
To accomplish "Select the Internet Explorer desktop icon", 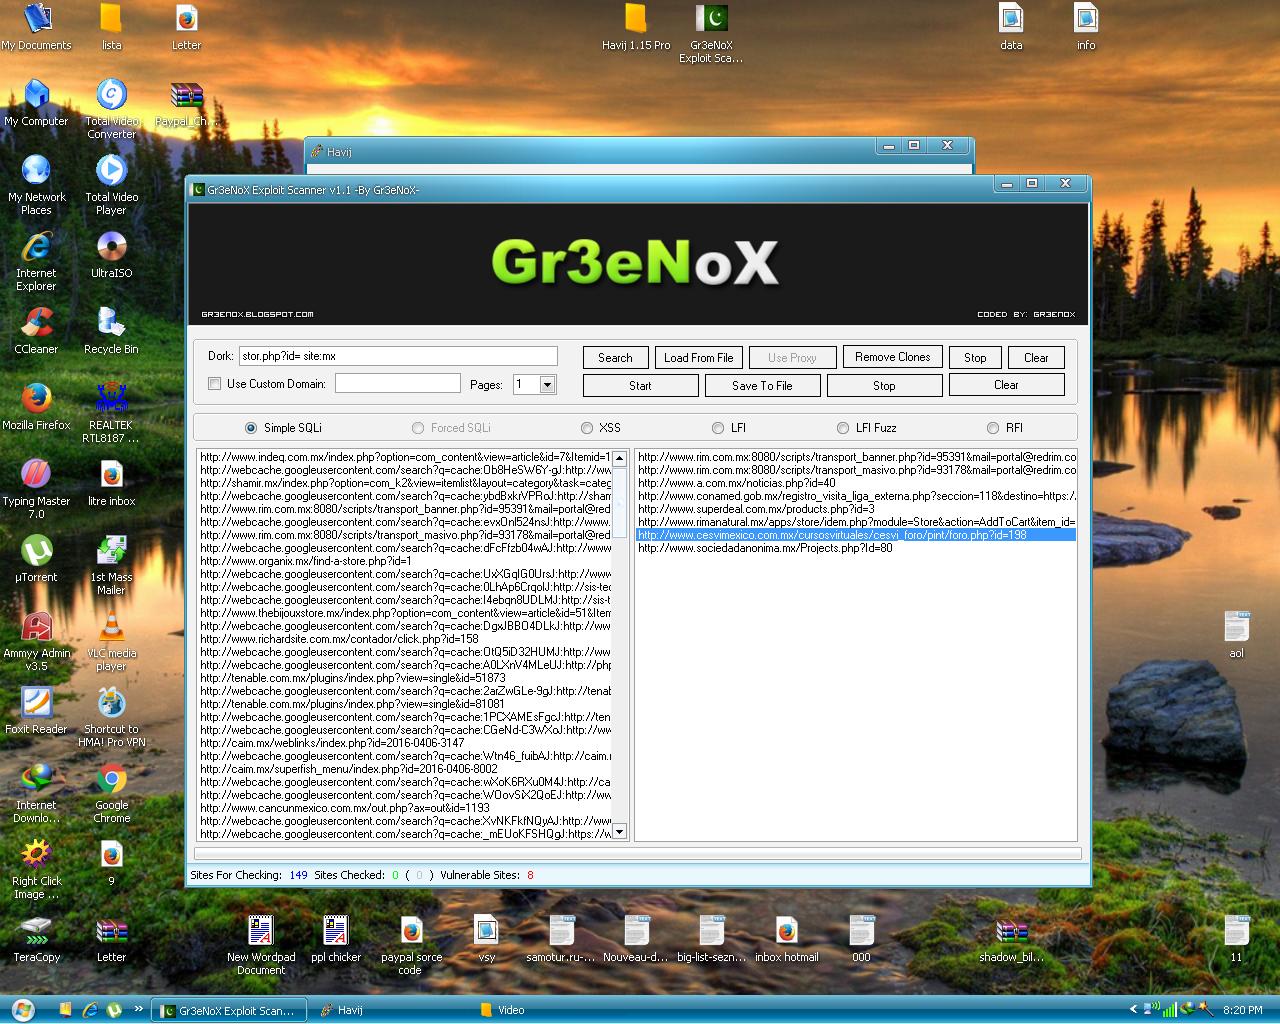I will coord(37,261).
